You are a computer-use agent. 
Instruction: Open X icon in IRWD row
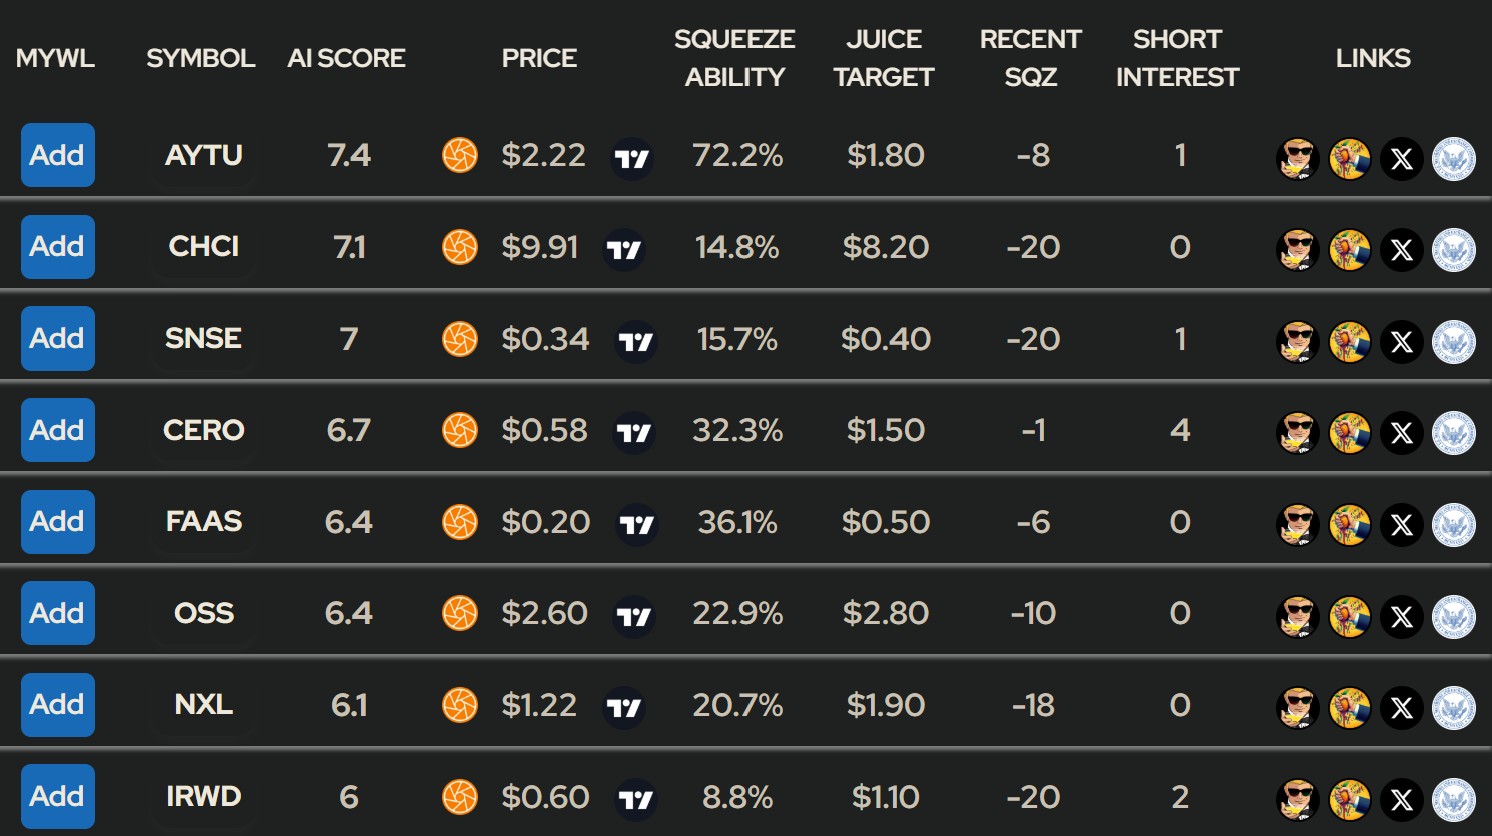[1402, 800]
